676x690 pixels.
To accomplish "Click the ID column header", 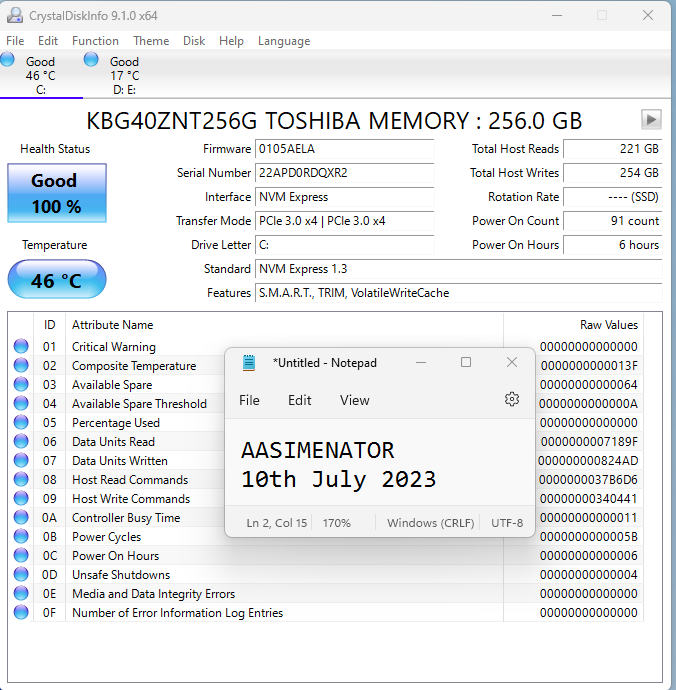I will coord(49,325).
